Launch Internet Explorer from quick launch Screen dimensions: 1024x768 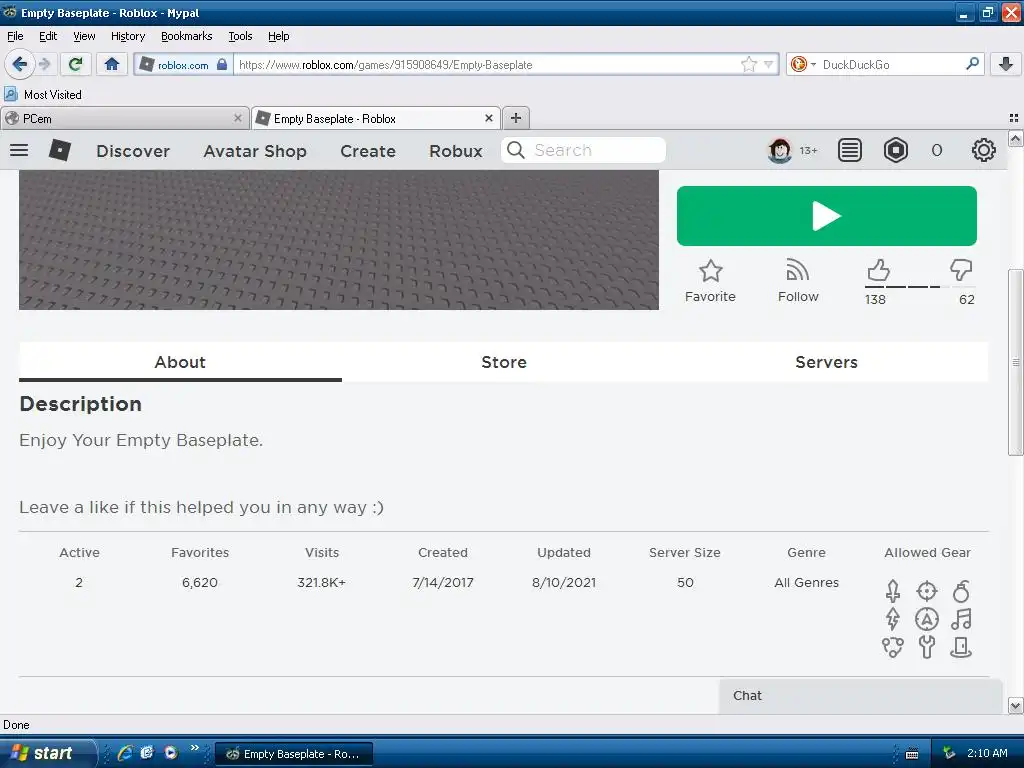click(125, 753)
